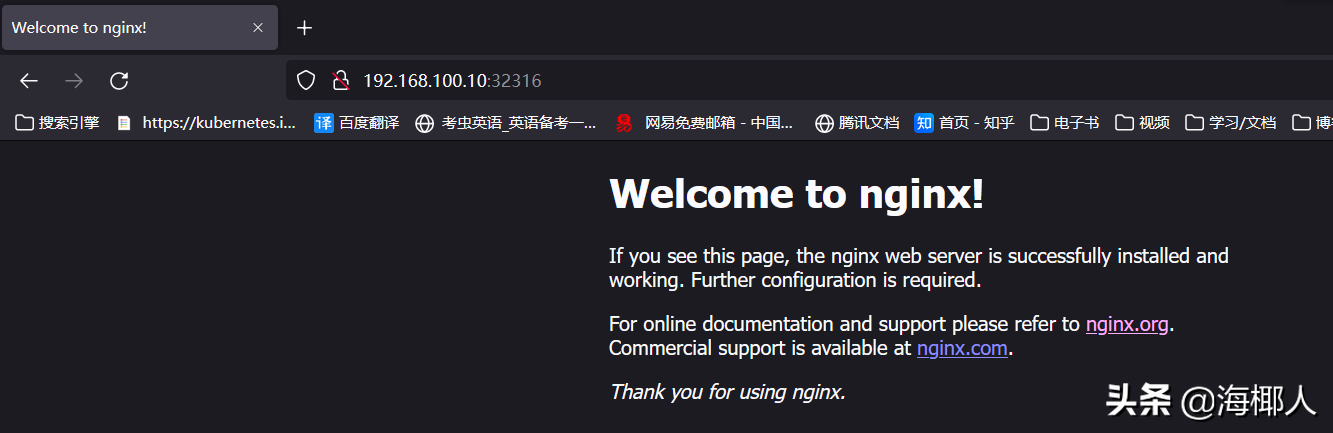Open the 电子书 bookmark folder
Viewport: 1333px width, 433px height.
pyautogui.click(x=1065, y=123)
